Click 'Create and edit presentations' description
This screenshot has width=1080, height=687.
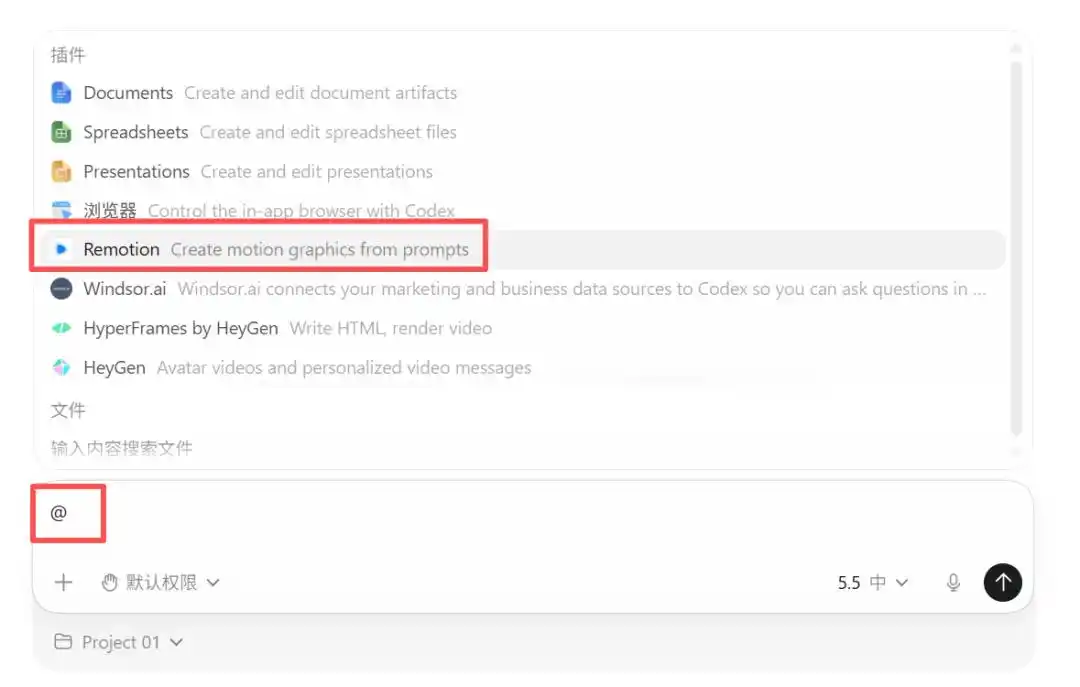click(x=317, y=171)
